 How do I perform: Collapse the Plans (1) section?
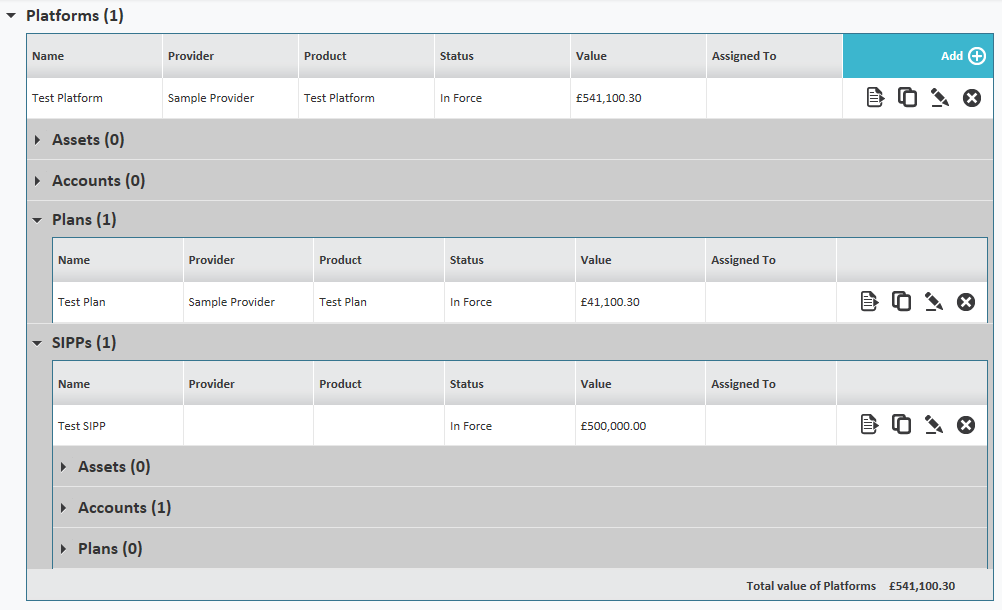(38, 220)
